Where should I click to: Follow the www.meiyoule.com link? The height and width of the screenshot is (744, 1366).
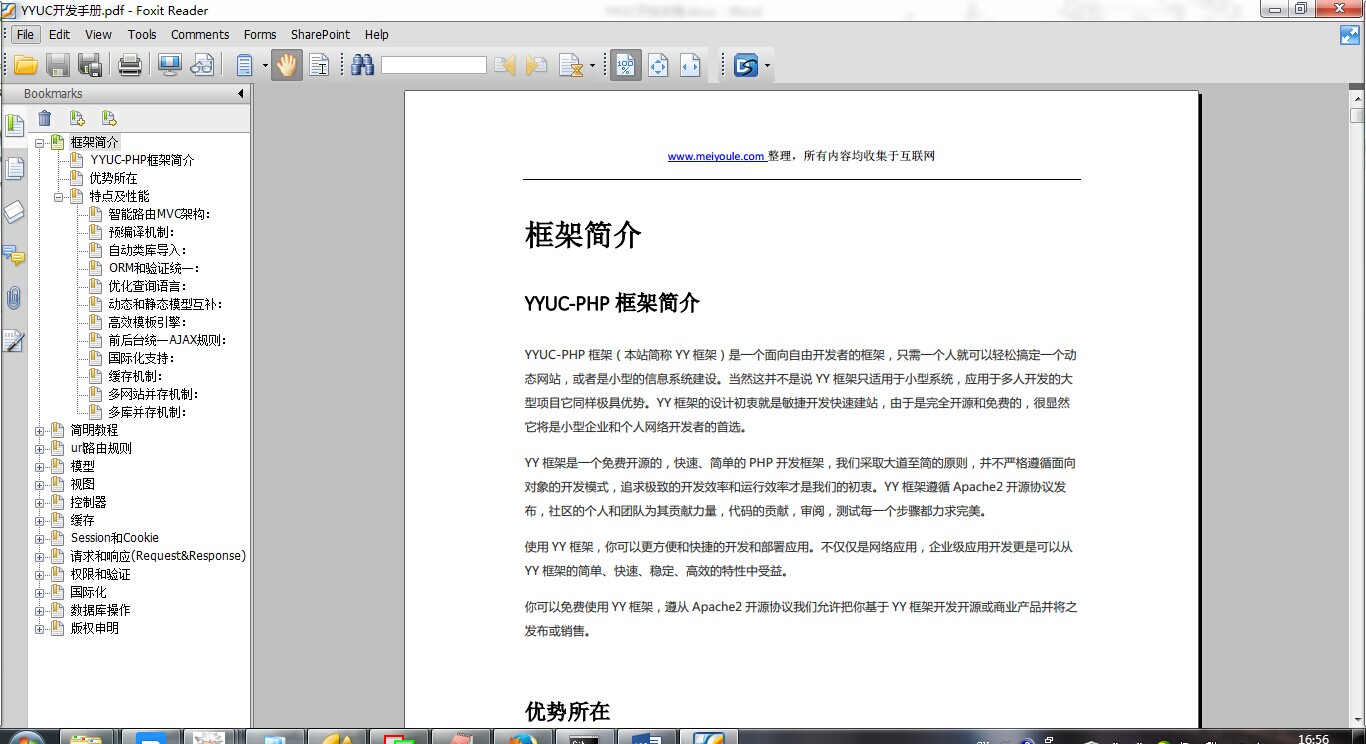[716, 156]
